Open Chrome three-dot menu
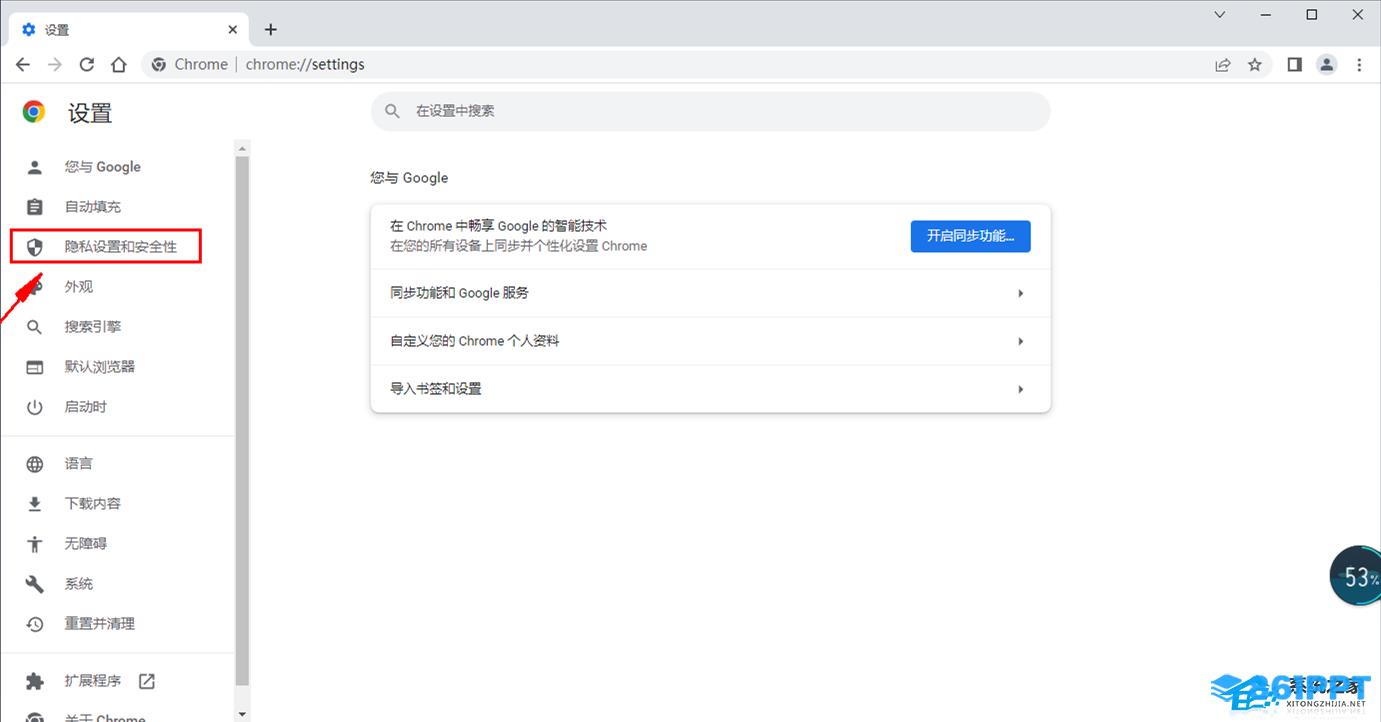 tap(1359, 64)
